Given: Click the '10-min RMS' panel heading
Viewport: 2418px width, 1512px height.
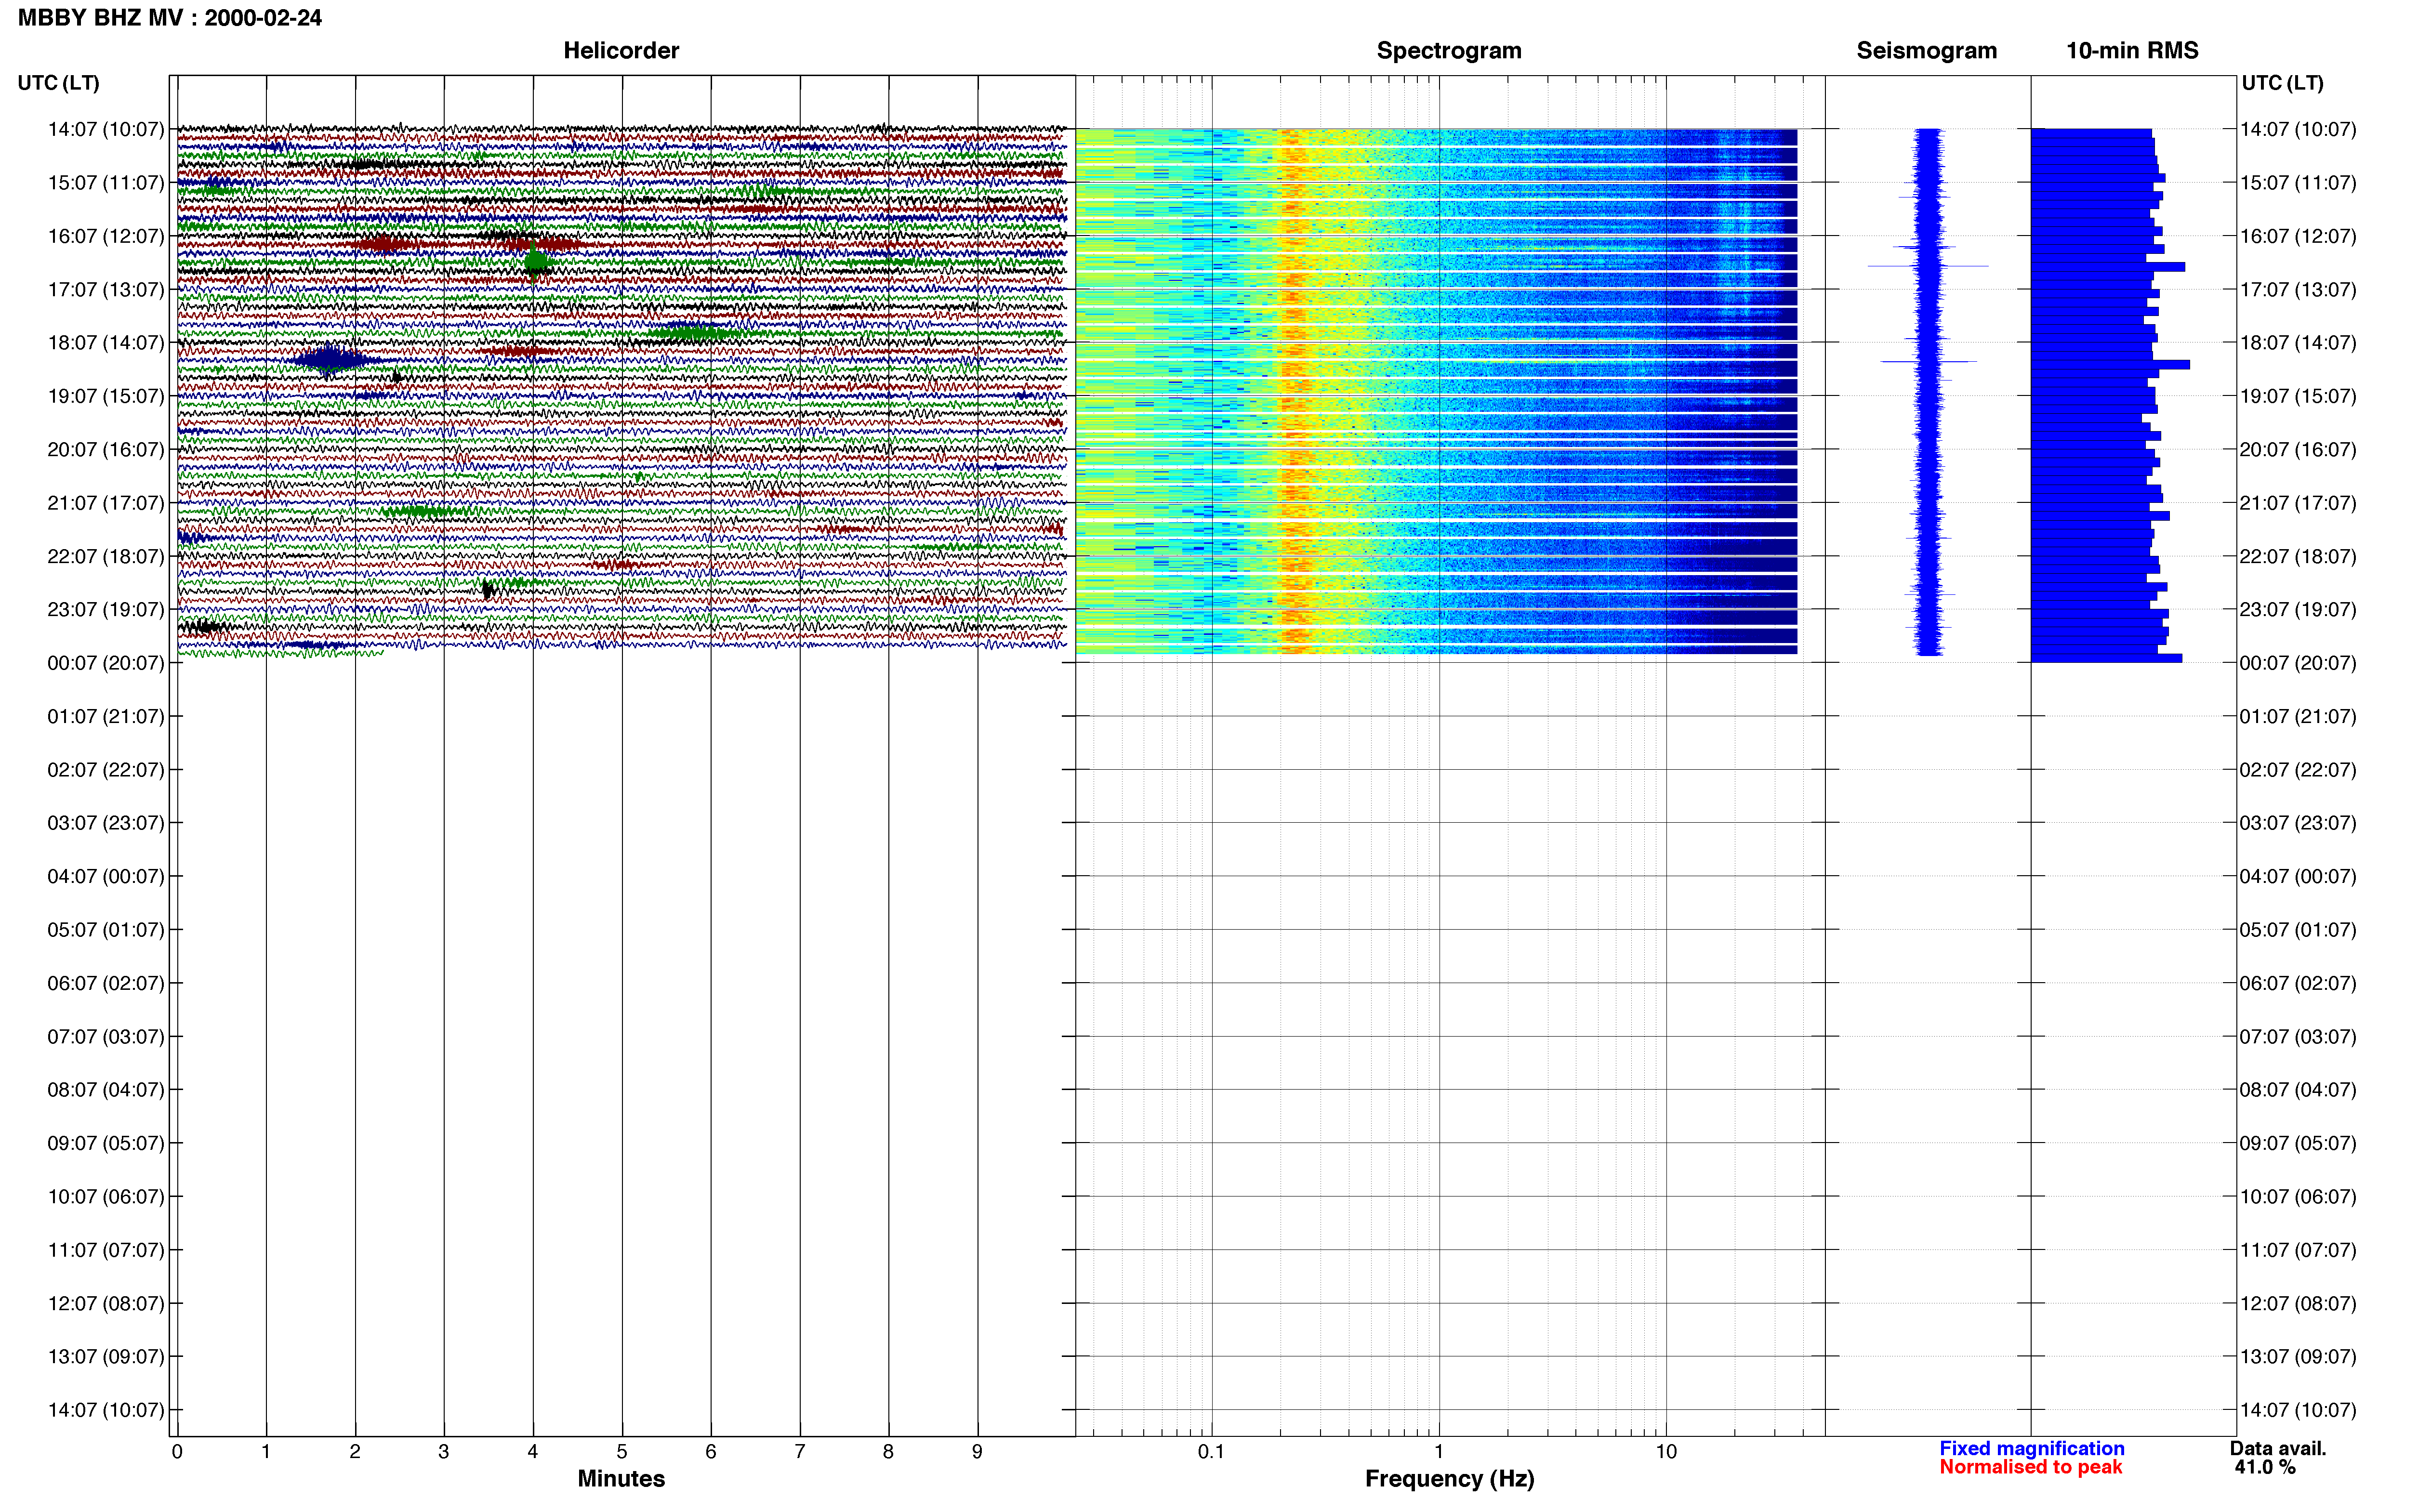Looking at the screenshot, I should pos(2132,50).
